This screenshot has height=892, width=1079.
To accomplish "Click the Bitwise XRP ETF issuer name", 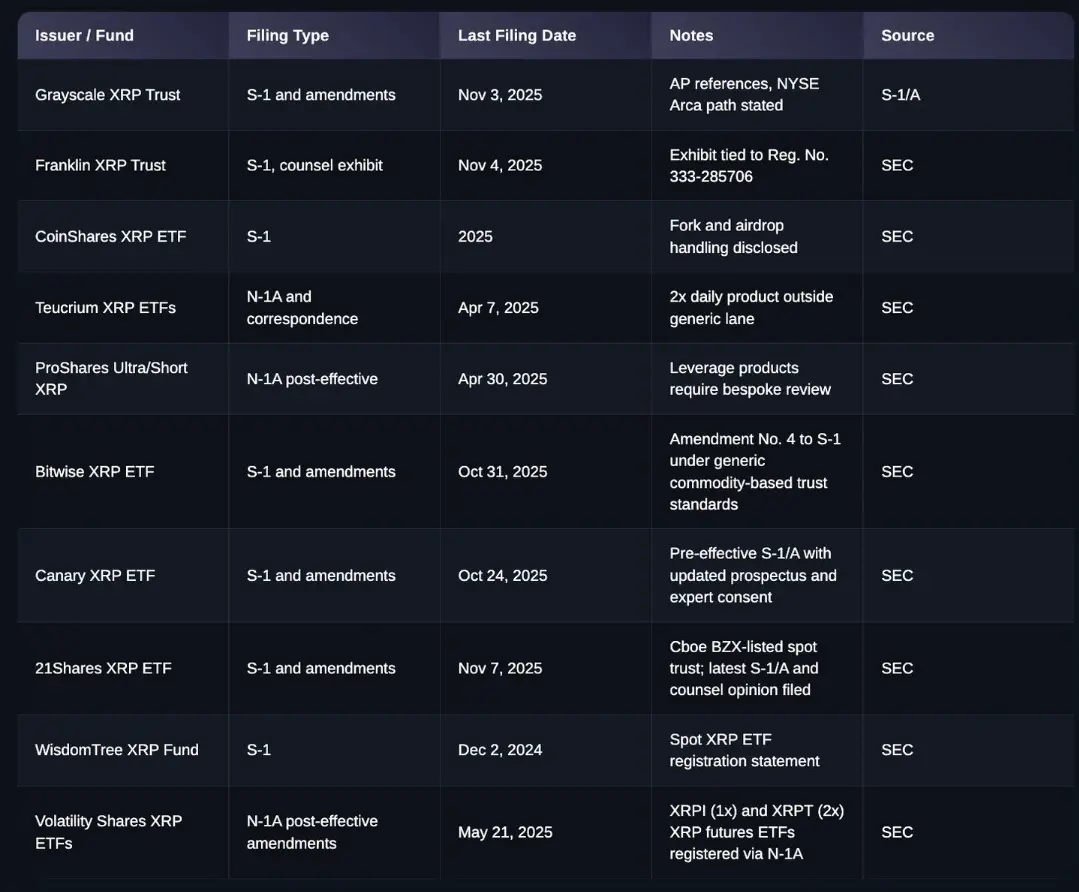I will point(94,472).
